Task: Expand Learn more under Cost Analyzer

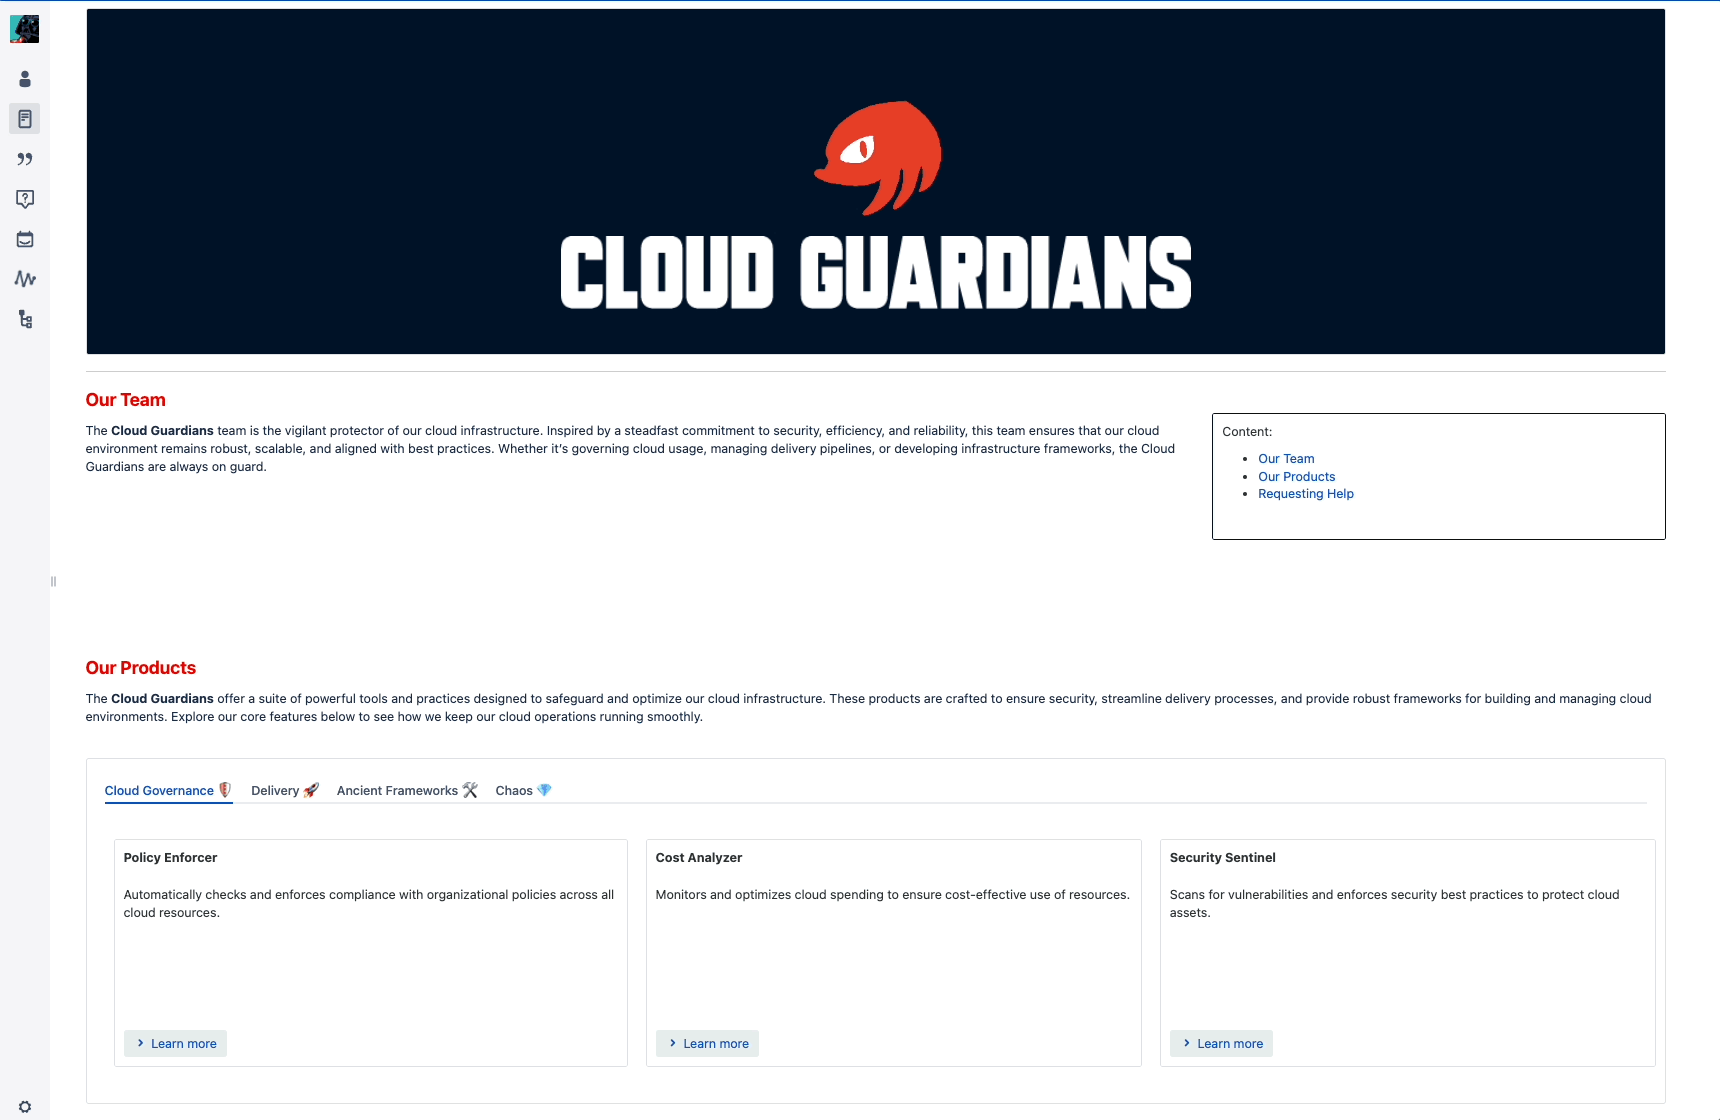Action: (708, 1043)
